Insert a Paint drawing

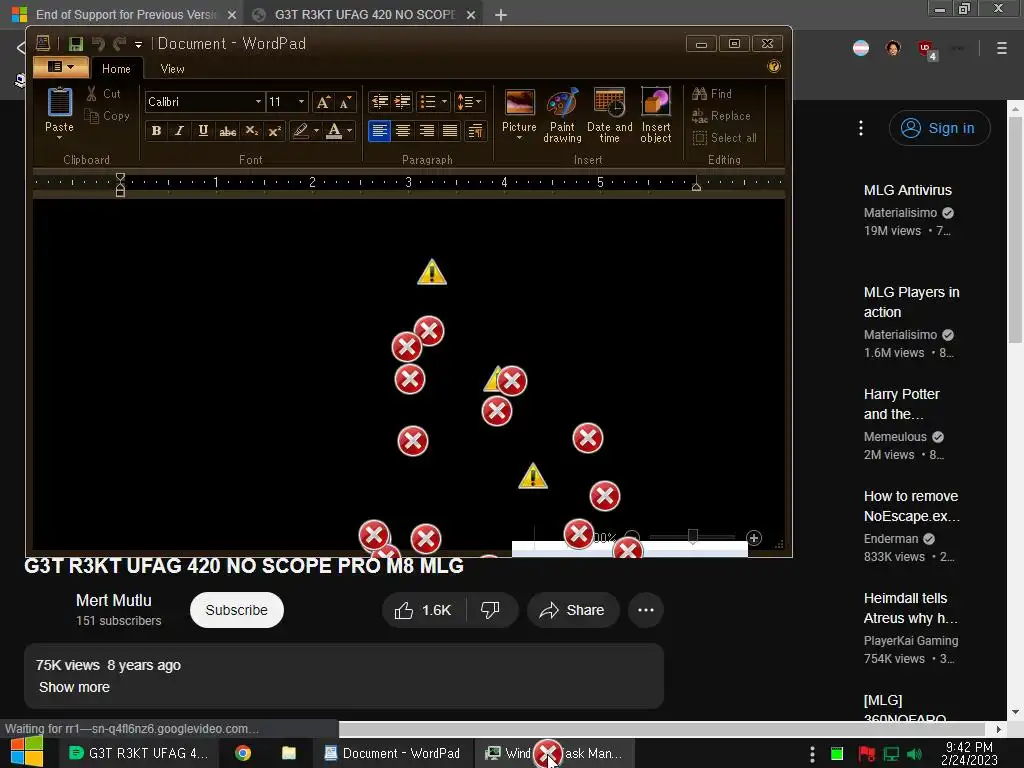562,103
